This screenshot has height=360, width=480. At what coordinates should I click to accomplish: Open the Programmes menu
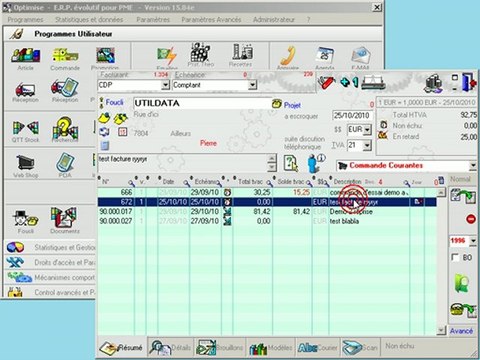point(25,20)
